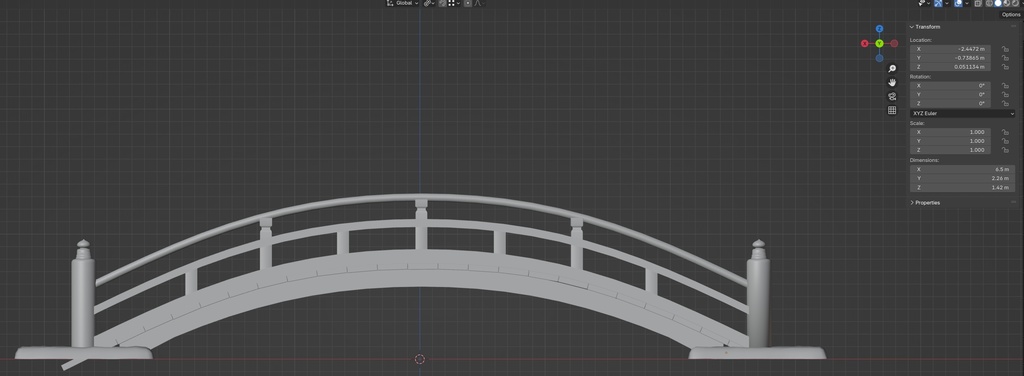Click the Location Z value field
This screenshot has height=376, width=1024.
point(950,67)
